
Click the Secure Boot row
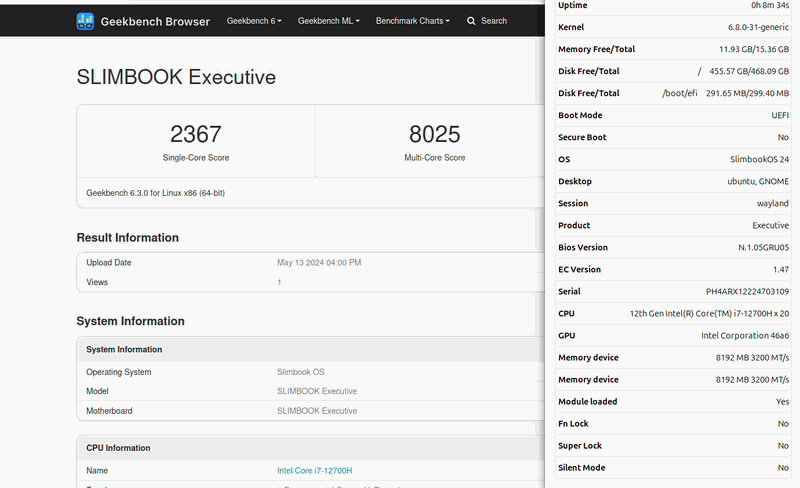pos(673,138)
